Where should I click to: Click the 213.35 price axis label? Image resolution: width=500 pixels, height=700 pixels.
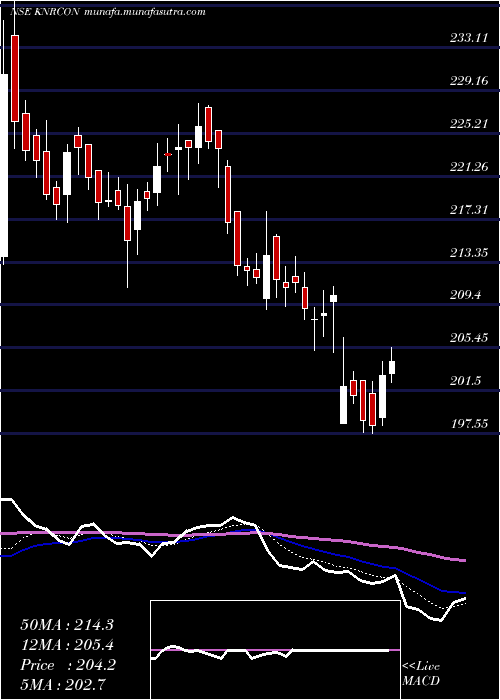[468, 253]
